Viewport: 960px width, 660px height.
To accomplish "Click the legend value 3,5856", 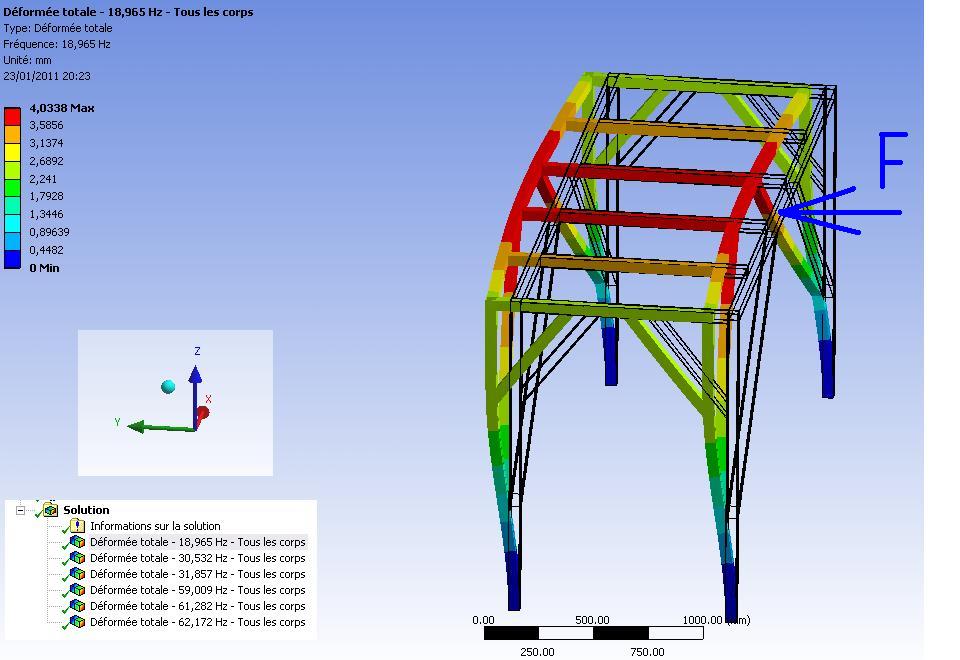I will [x=47, y=125].
